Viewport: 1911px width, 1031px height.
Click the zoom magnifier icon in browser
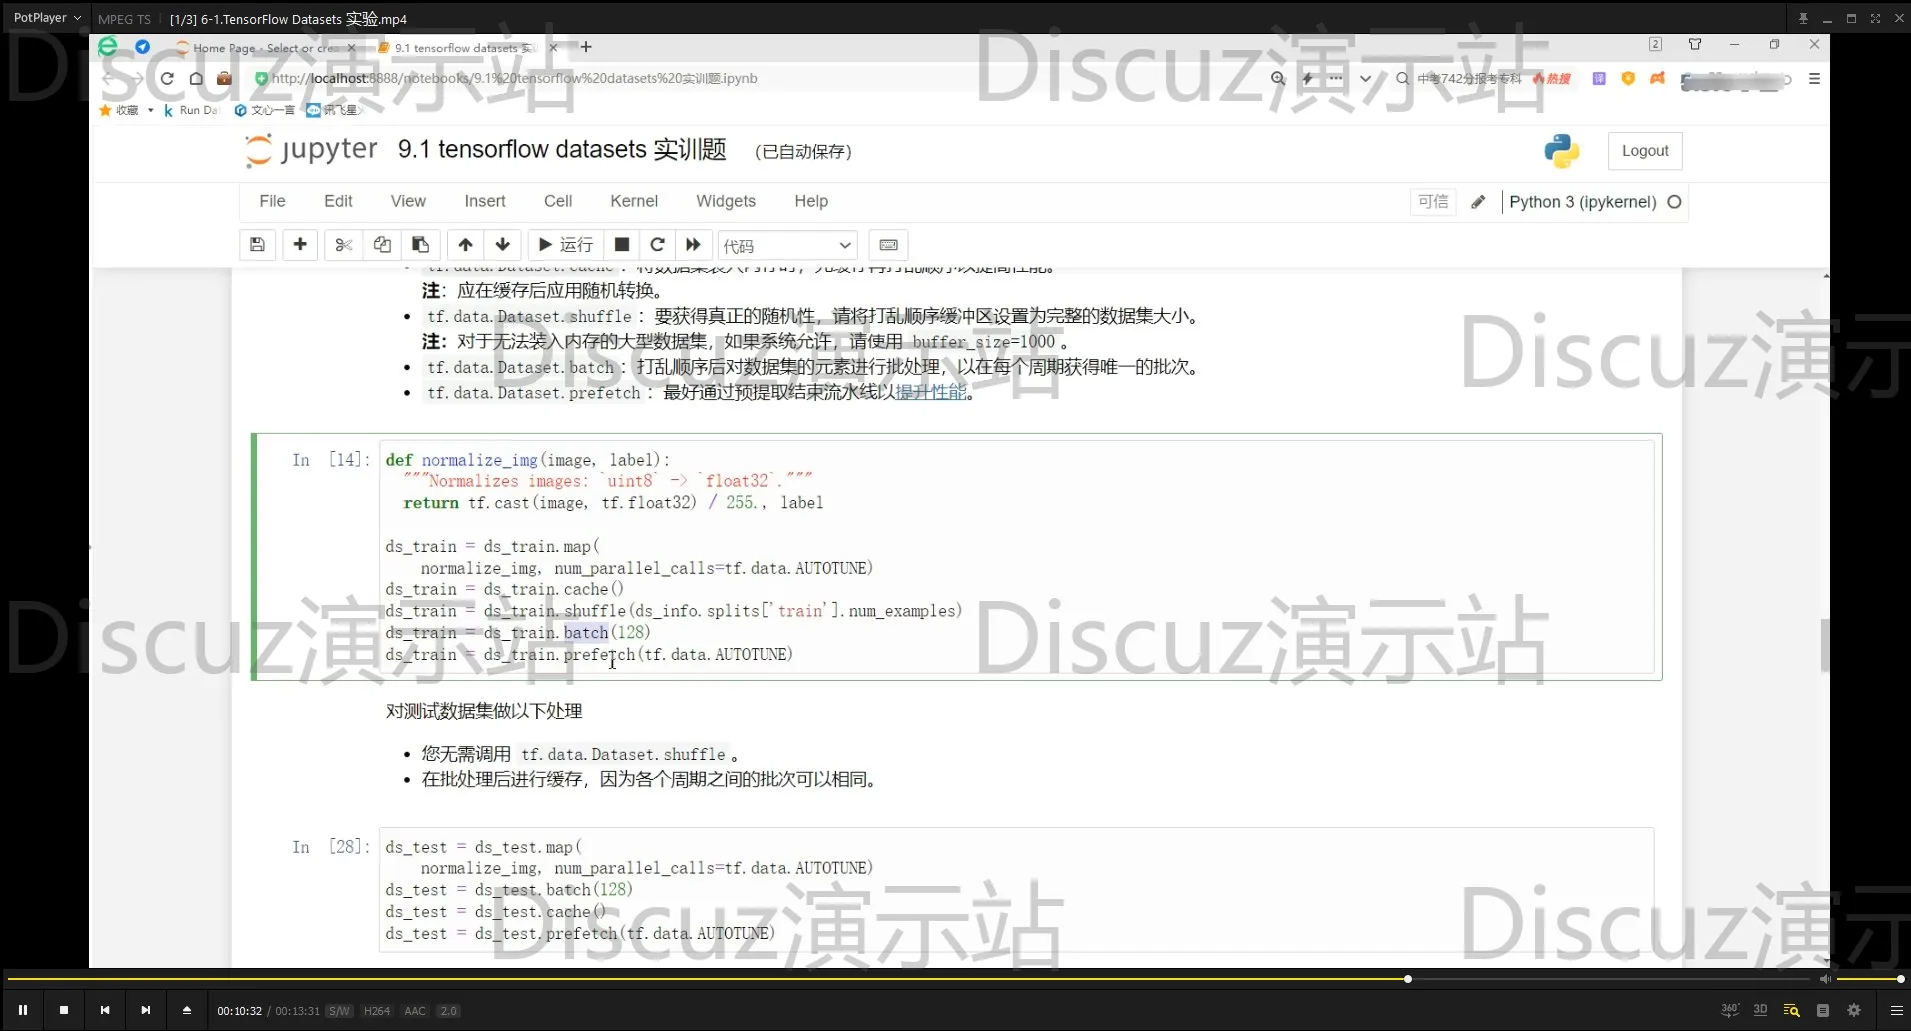click(1278, 78)
